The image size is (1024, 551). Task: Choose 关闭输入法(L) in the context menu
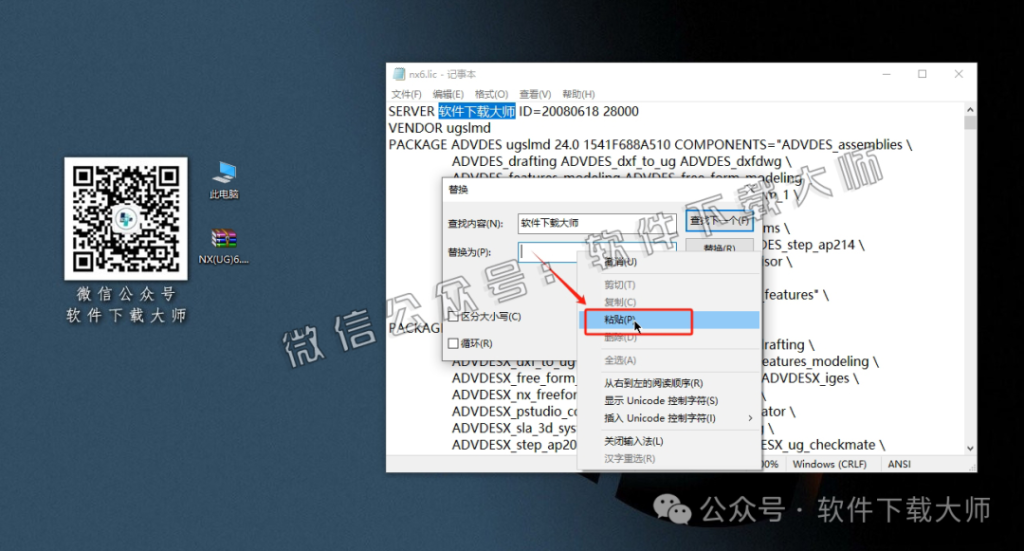coord(669,441)
